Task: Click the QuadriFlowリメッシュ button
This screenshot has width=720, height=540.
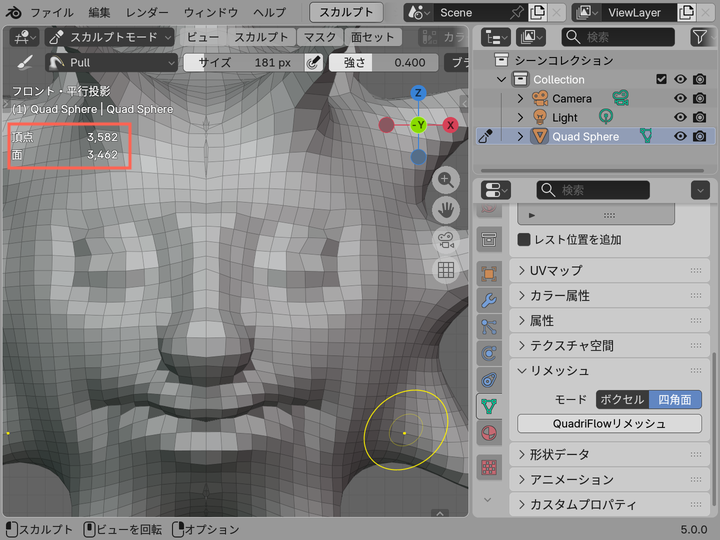Action: (x=609, y=423)
